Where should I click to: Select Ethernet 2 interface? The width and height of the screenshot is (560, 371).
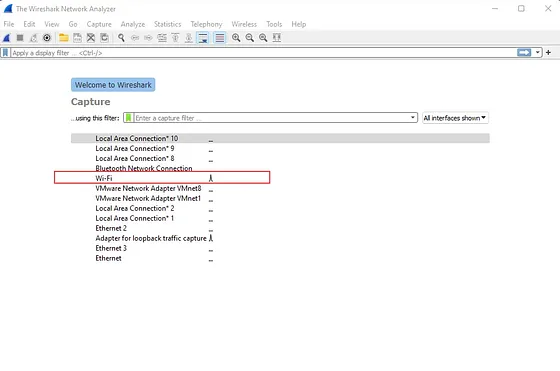click(280, 228)
